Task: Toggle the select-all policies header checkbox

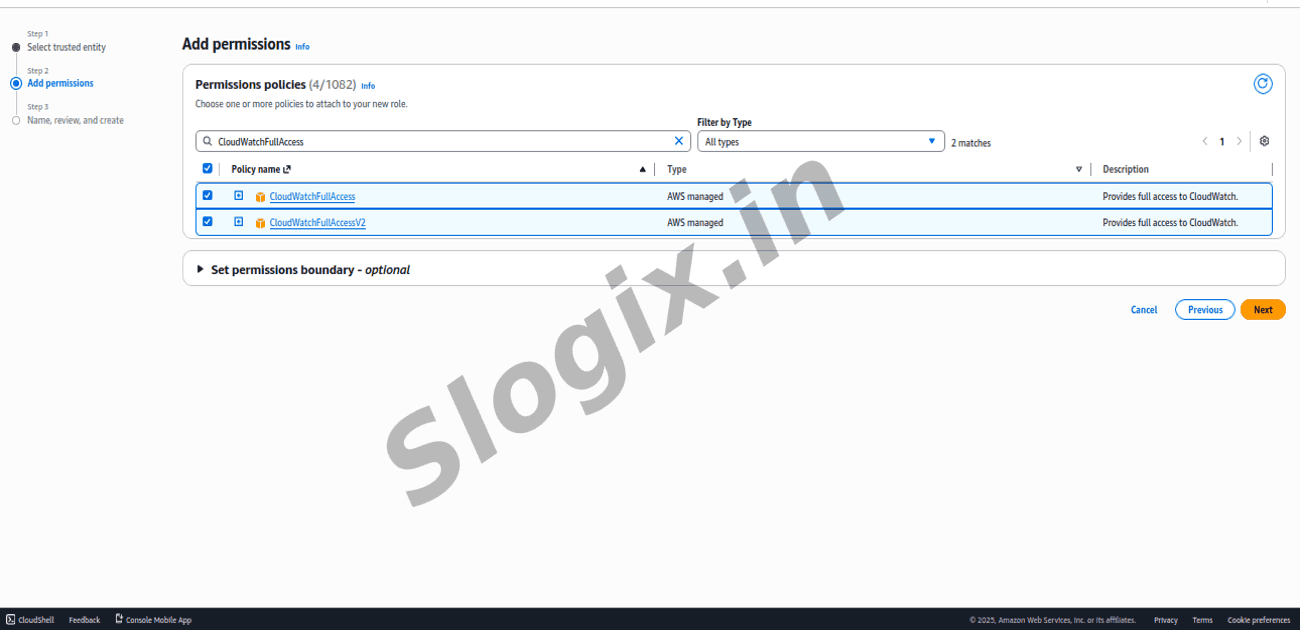Action: point(207,169)
